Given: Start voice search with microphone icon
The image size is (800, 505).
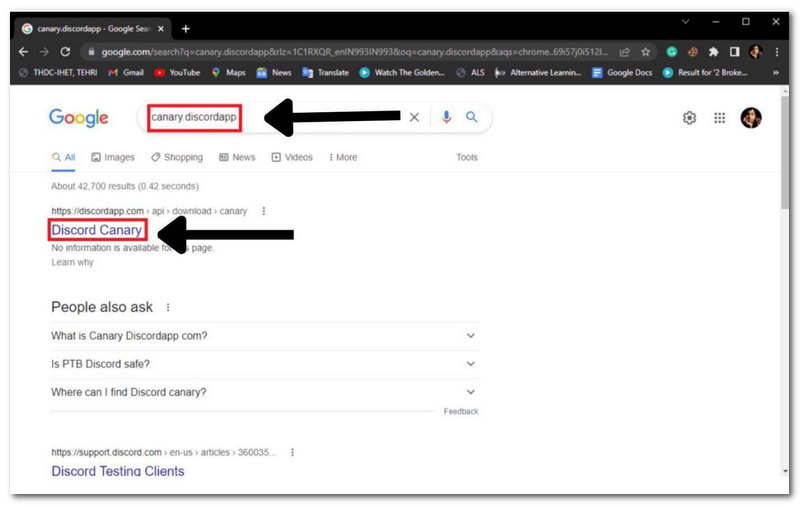Looking at the screenshot, I should 446,117.
